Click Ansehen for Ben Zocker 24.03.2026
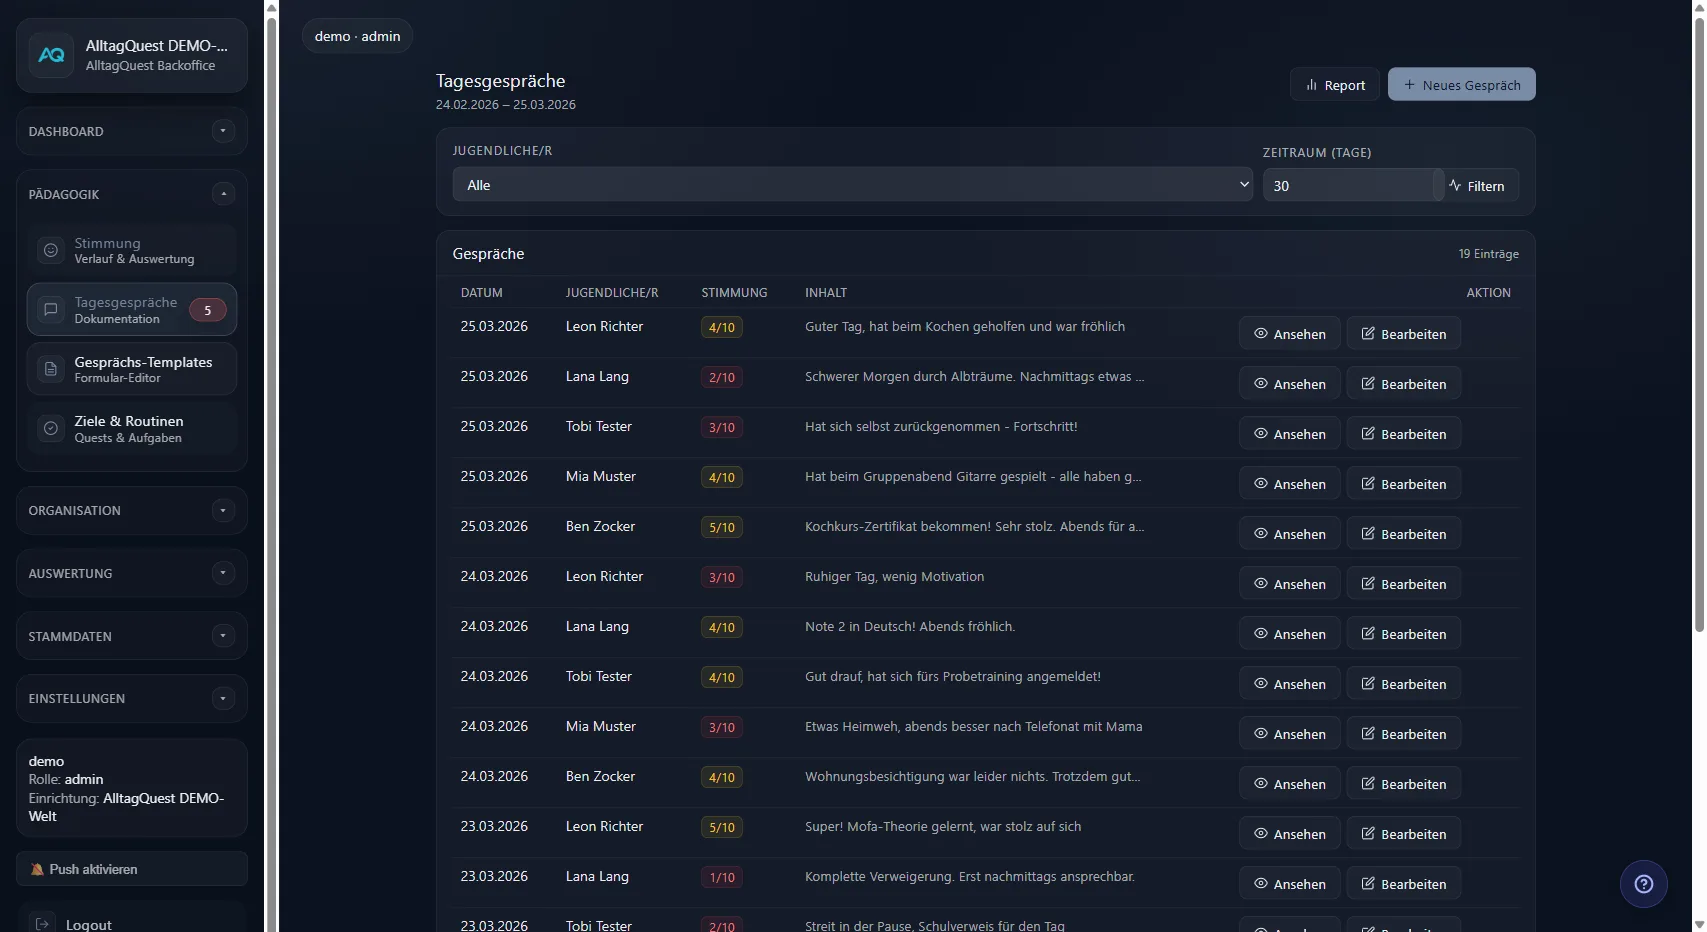Image resolution: width=1707 pixels, height=932 pixels. coord(1289,784)
